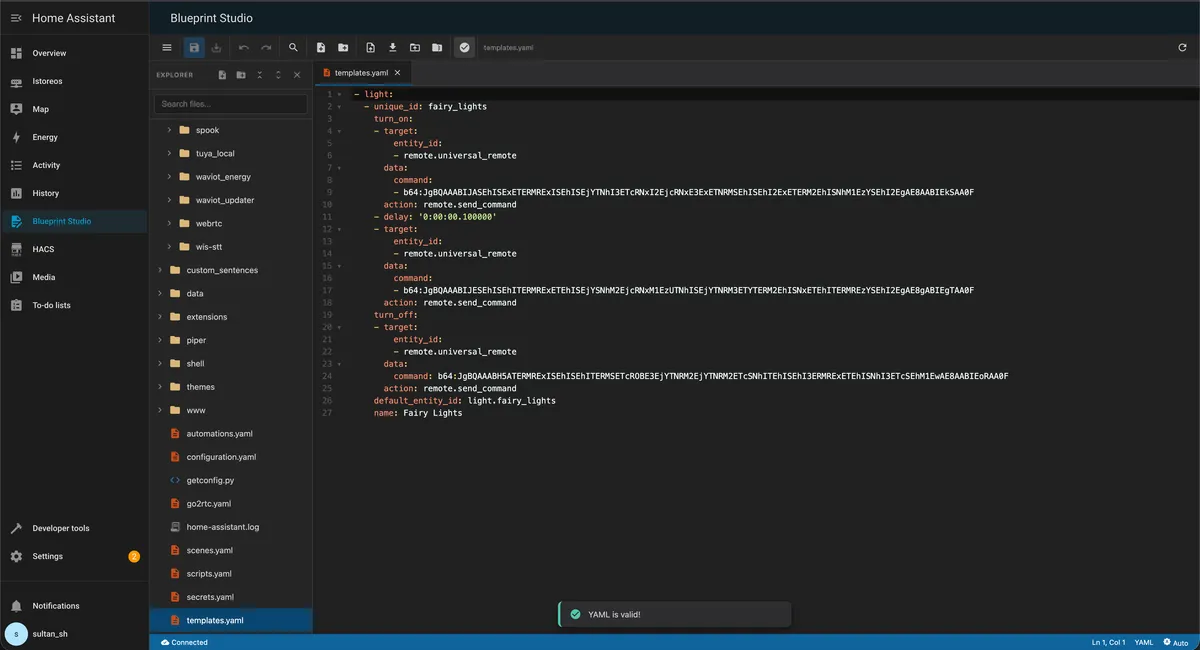Save the file with the floppy disk icon
This screenshot has width=1200, height=650.
tap(194, 47)
